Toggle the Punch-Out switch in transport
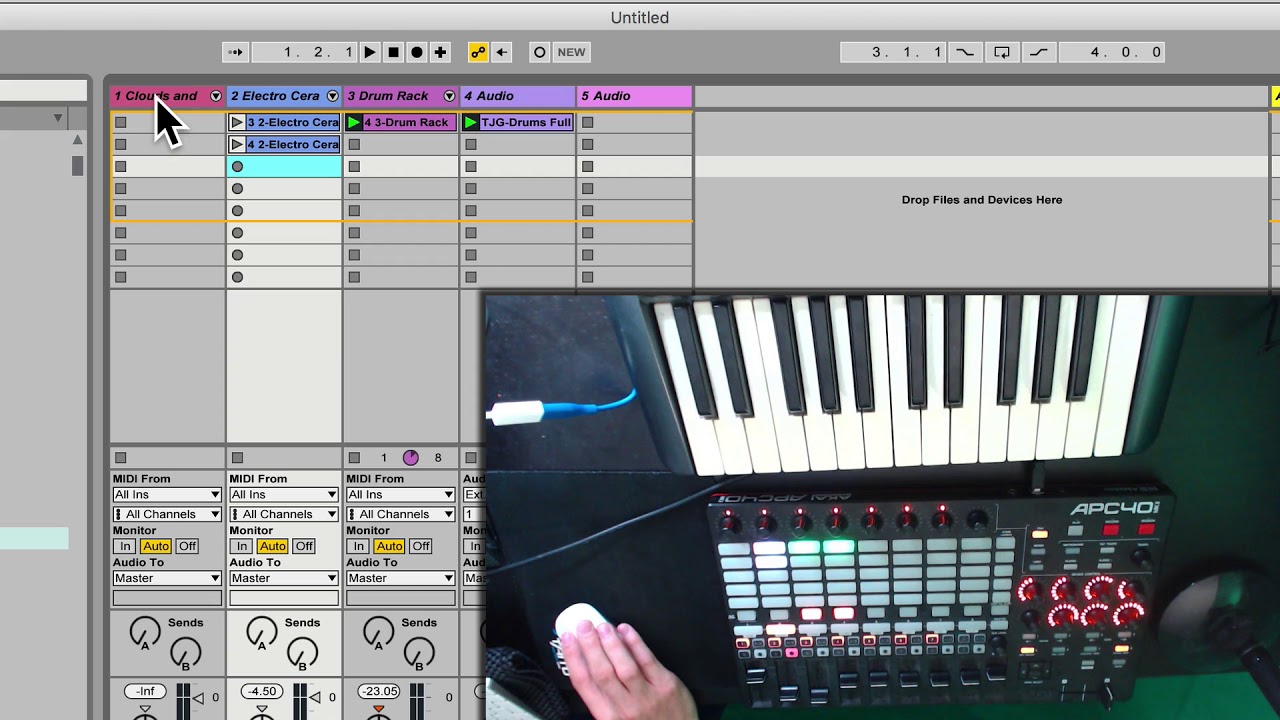 [x=1039, y=52]
